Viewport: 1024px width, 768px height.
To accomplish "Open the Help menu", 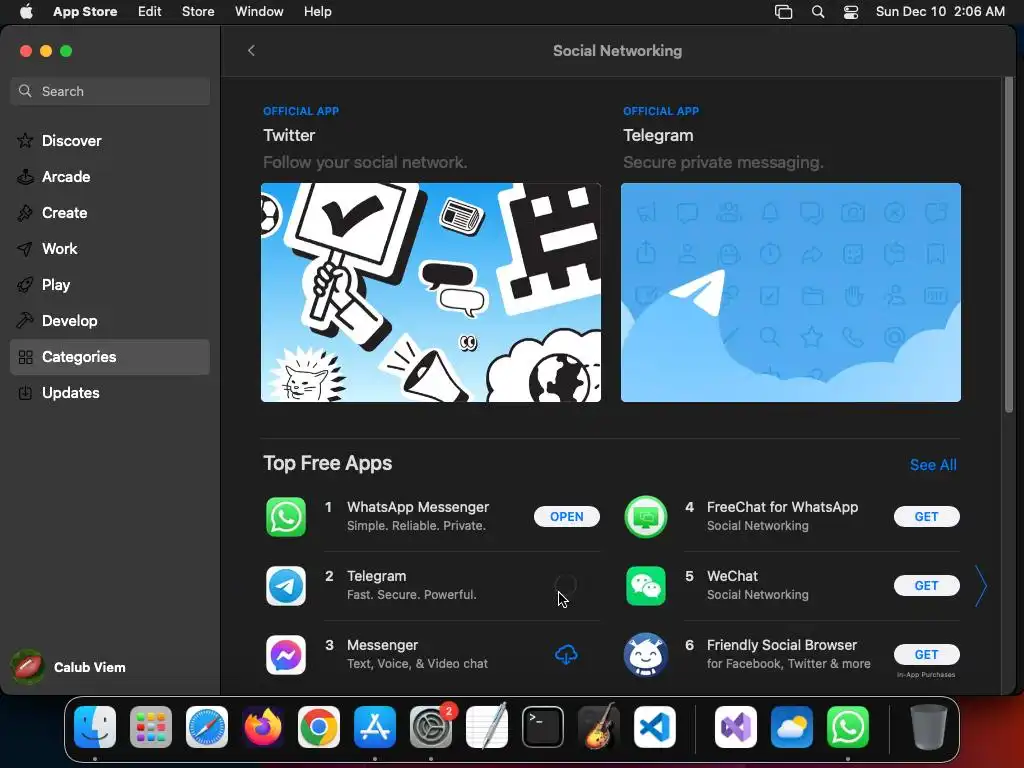I will (317, 12).
